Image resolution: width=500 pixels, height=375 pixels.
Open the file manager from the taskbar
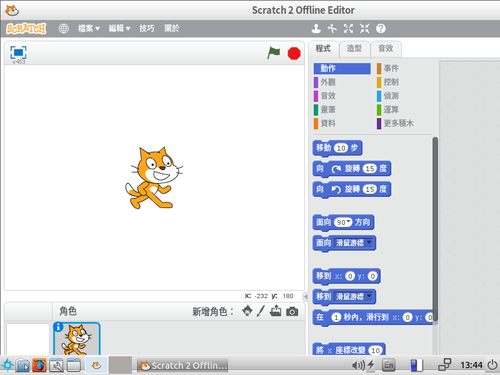(x=23, y=365)
